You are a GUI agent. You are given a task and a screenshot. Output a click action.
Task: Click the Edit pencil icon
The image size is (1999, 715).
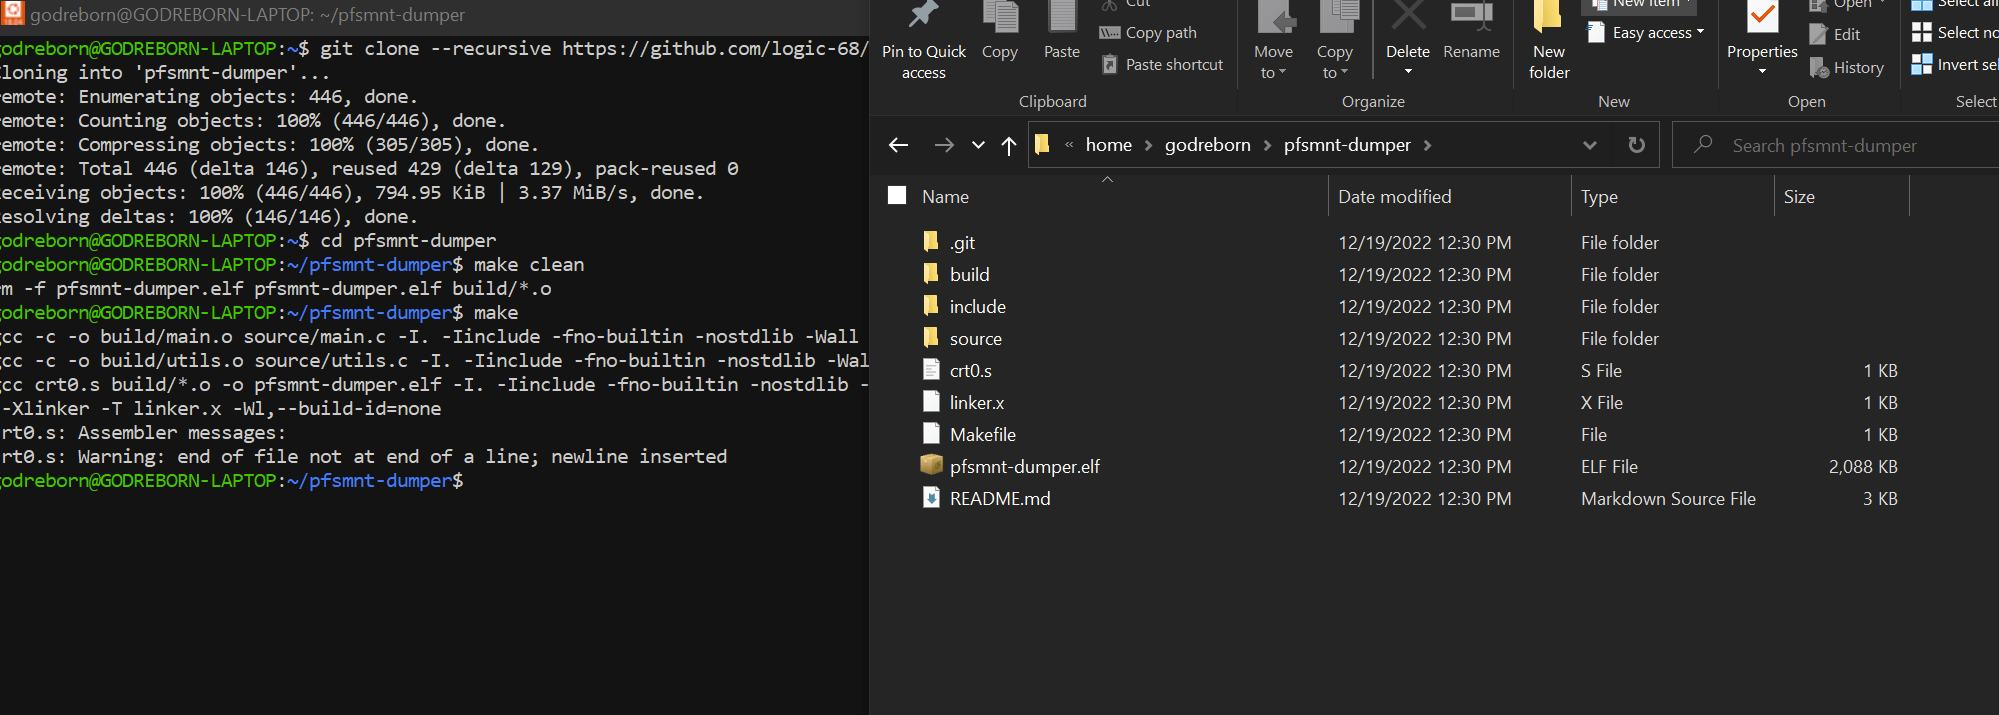(1818, 34)
